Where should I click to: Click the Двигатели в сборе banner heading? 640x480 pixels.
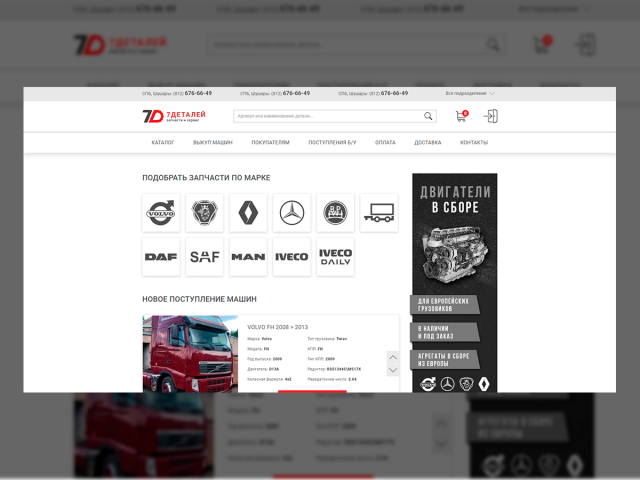point(455,200)
